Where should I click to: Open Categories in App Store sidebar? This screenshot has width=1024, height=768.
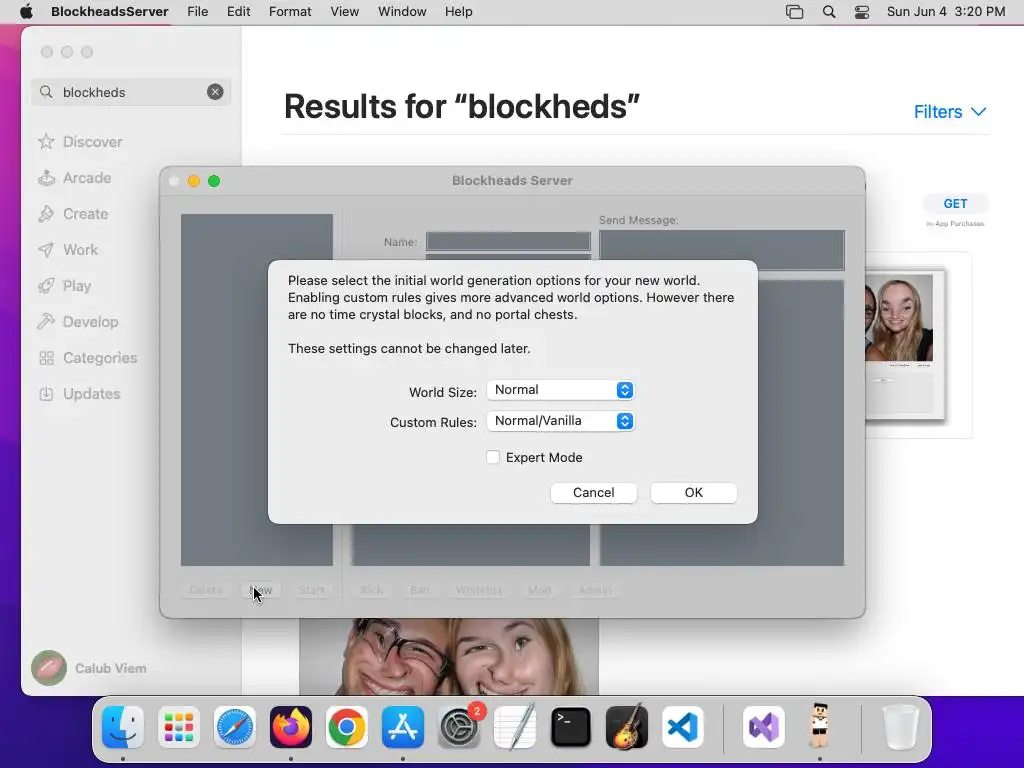88,358
